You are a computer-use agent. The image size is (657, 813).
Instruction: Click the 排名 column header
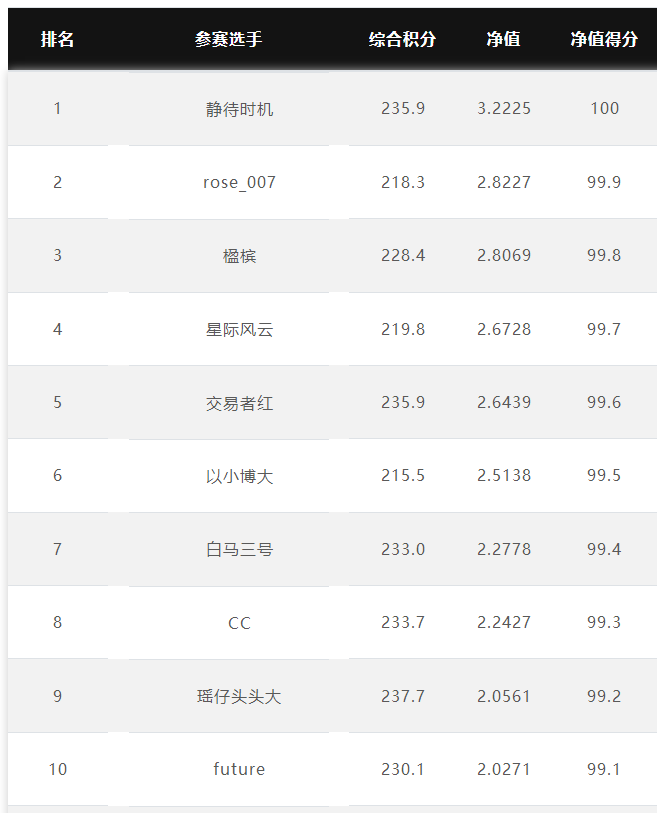click(x=57, y=39)
